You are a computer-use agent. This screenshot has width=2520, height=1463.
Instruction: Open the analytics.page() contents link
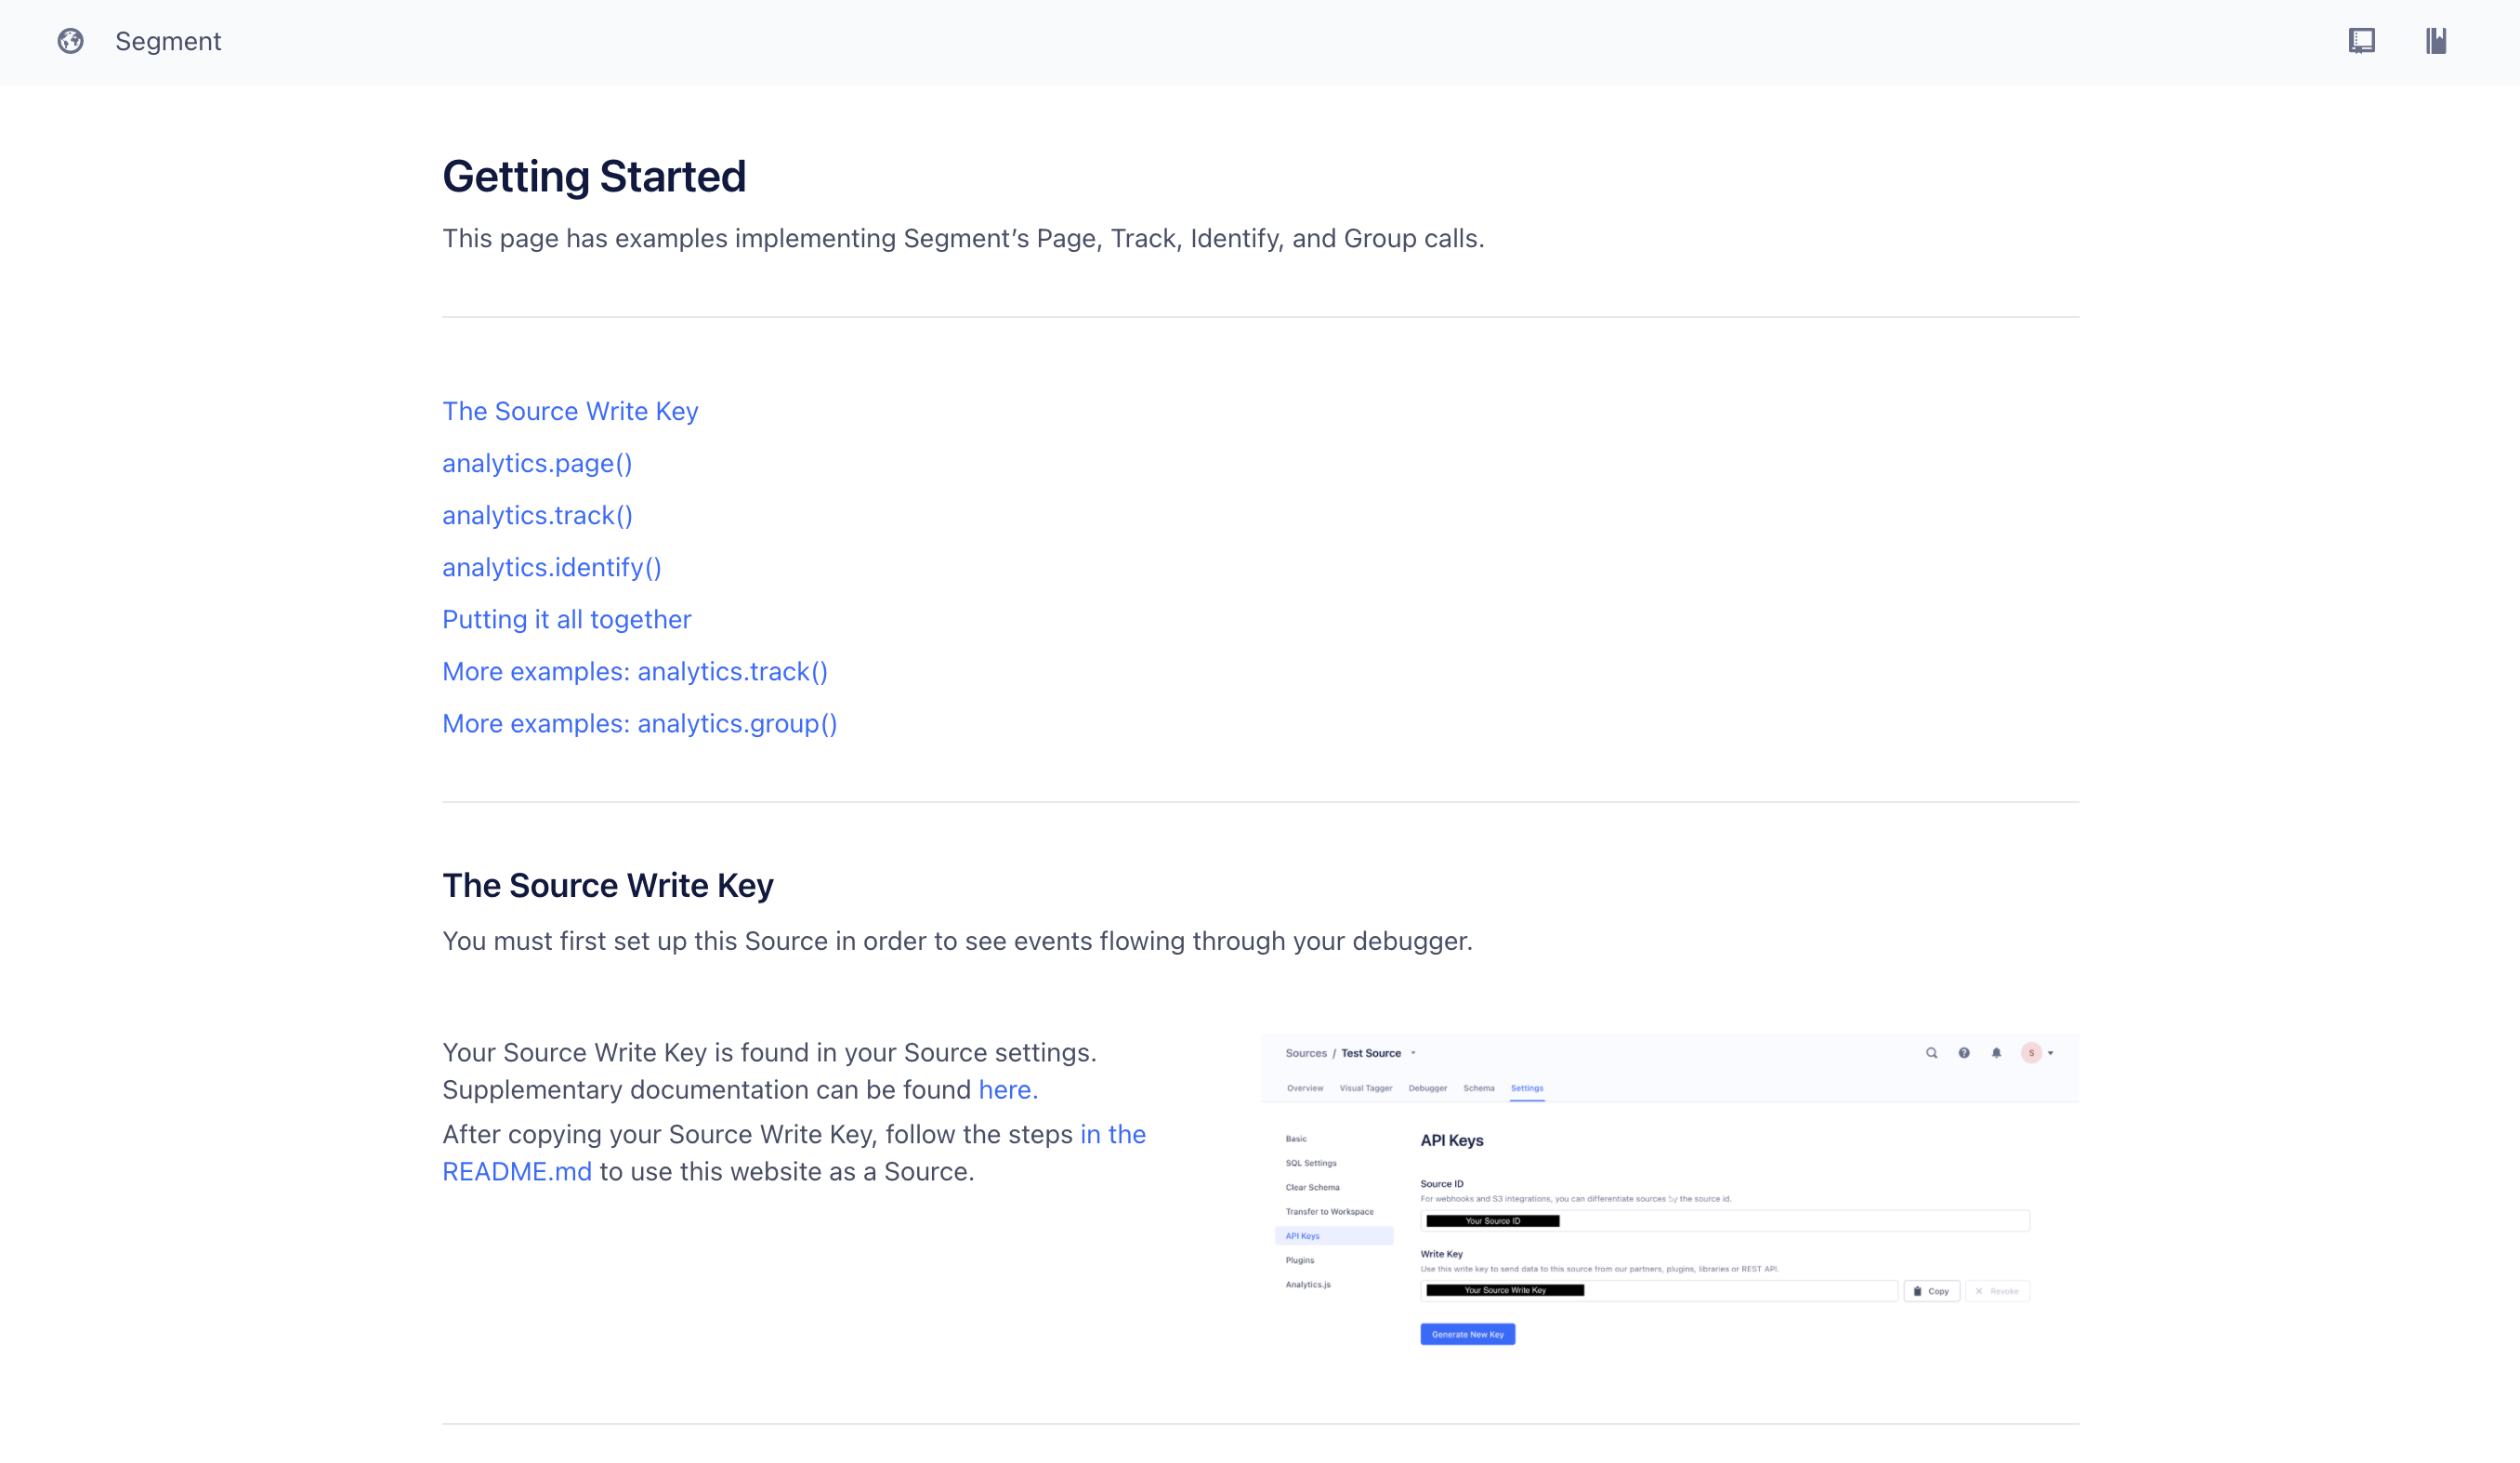[x=537, y=463]
